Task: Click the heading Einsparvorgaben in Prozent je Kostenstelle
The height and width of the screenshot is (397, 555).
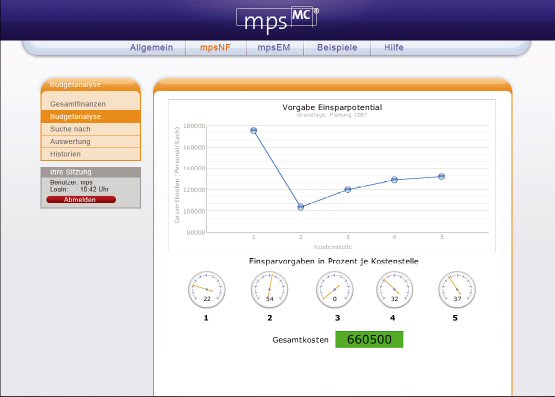Action: [x=333, y=261]
